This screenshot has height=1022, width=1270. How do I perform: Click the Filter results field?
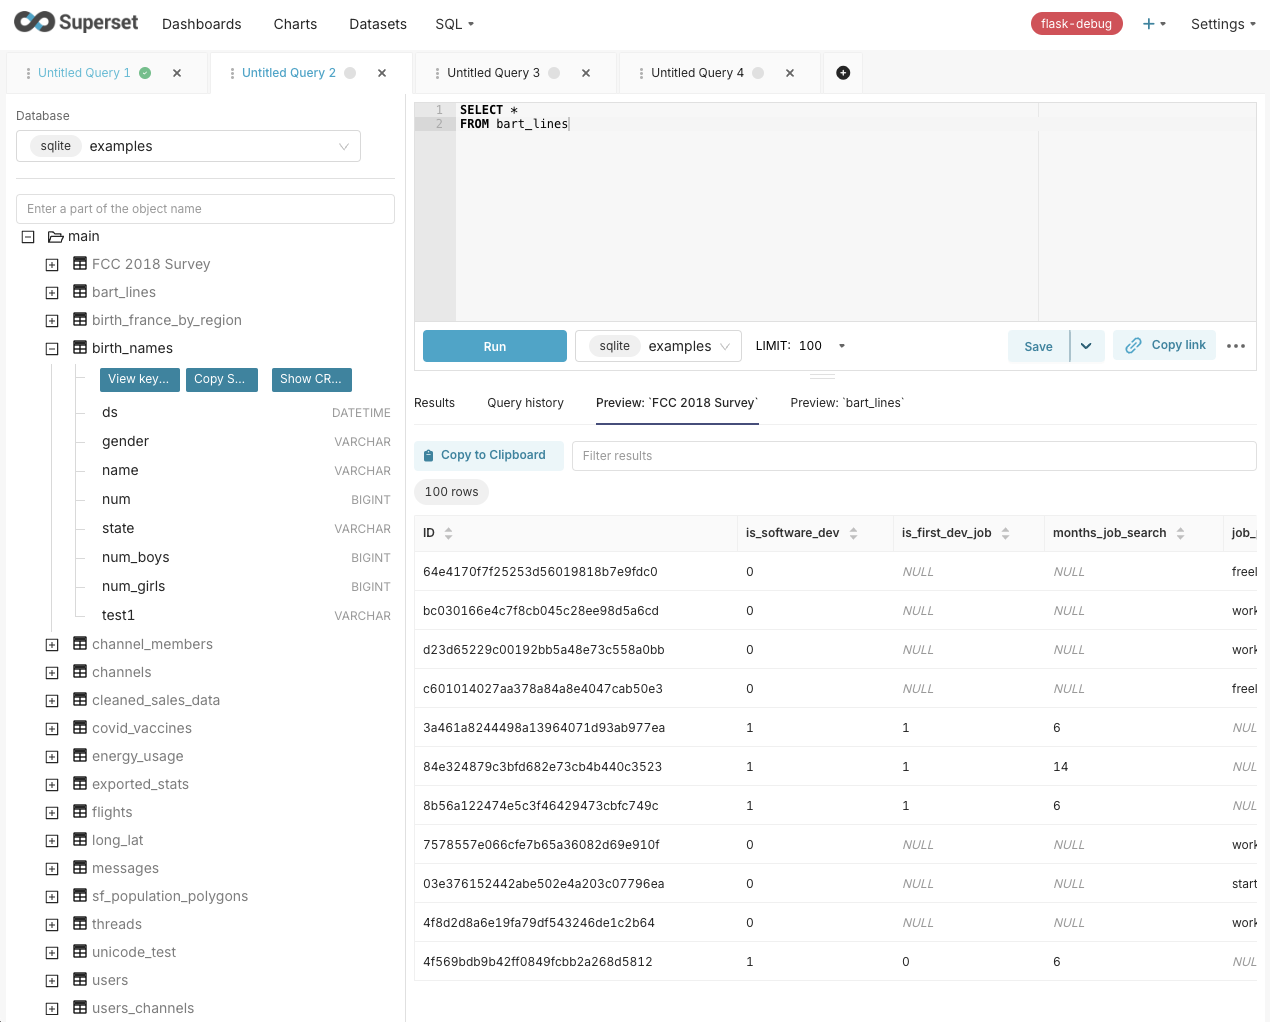pyautogui.click(x=913, y=456)
